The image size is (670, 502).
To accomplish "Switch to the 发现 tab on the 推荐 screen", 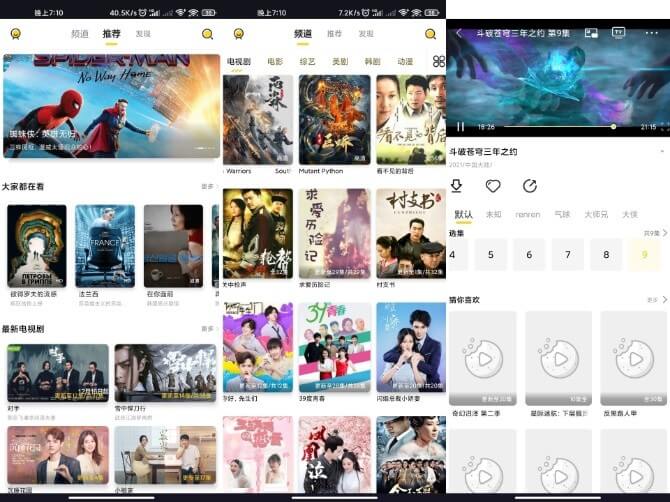I will (143, 34).
